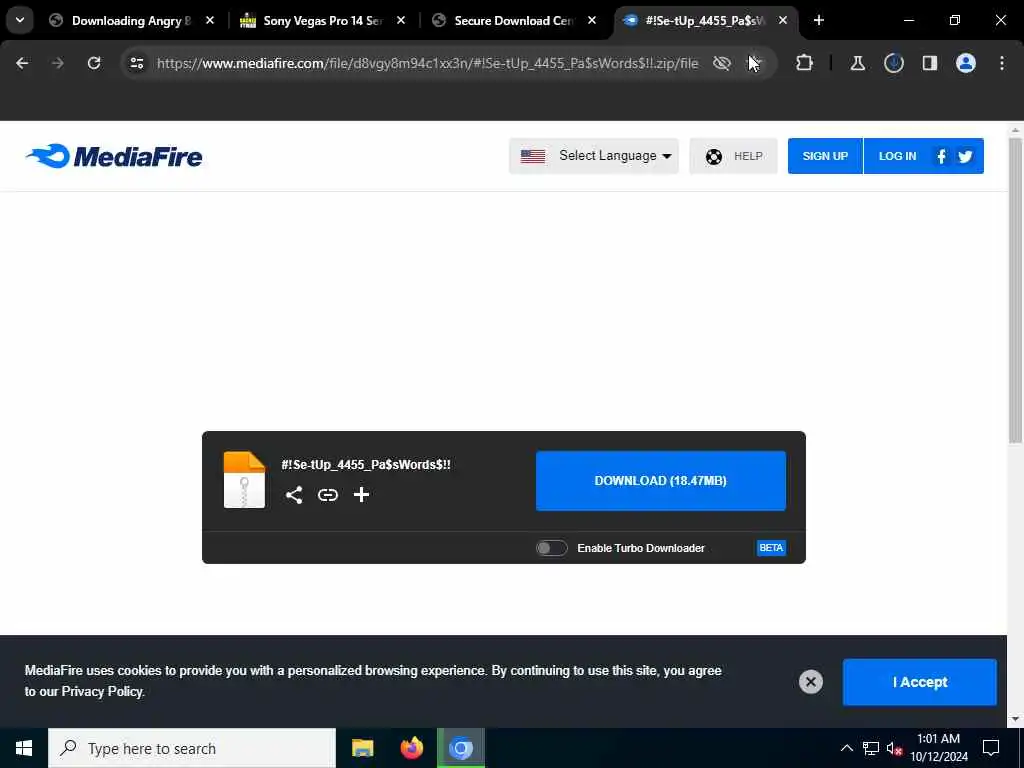The image size is (1024, 768).
Task: Open the share icon for the file
Action: [x=294, y=495]
